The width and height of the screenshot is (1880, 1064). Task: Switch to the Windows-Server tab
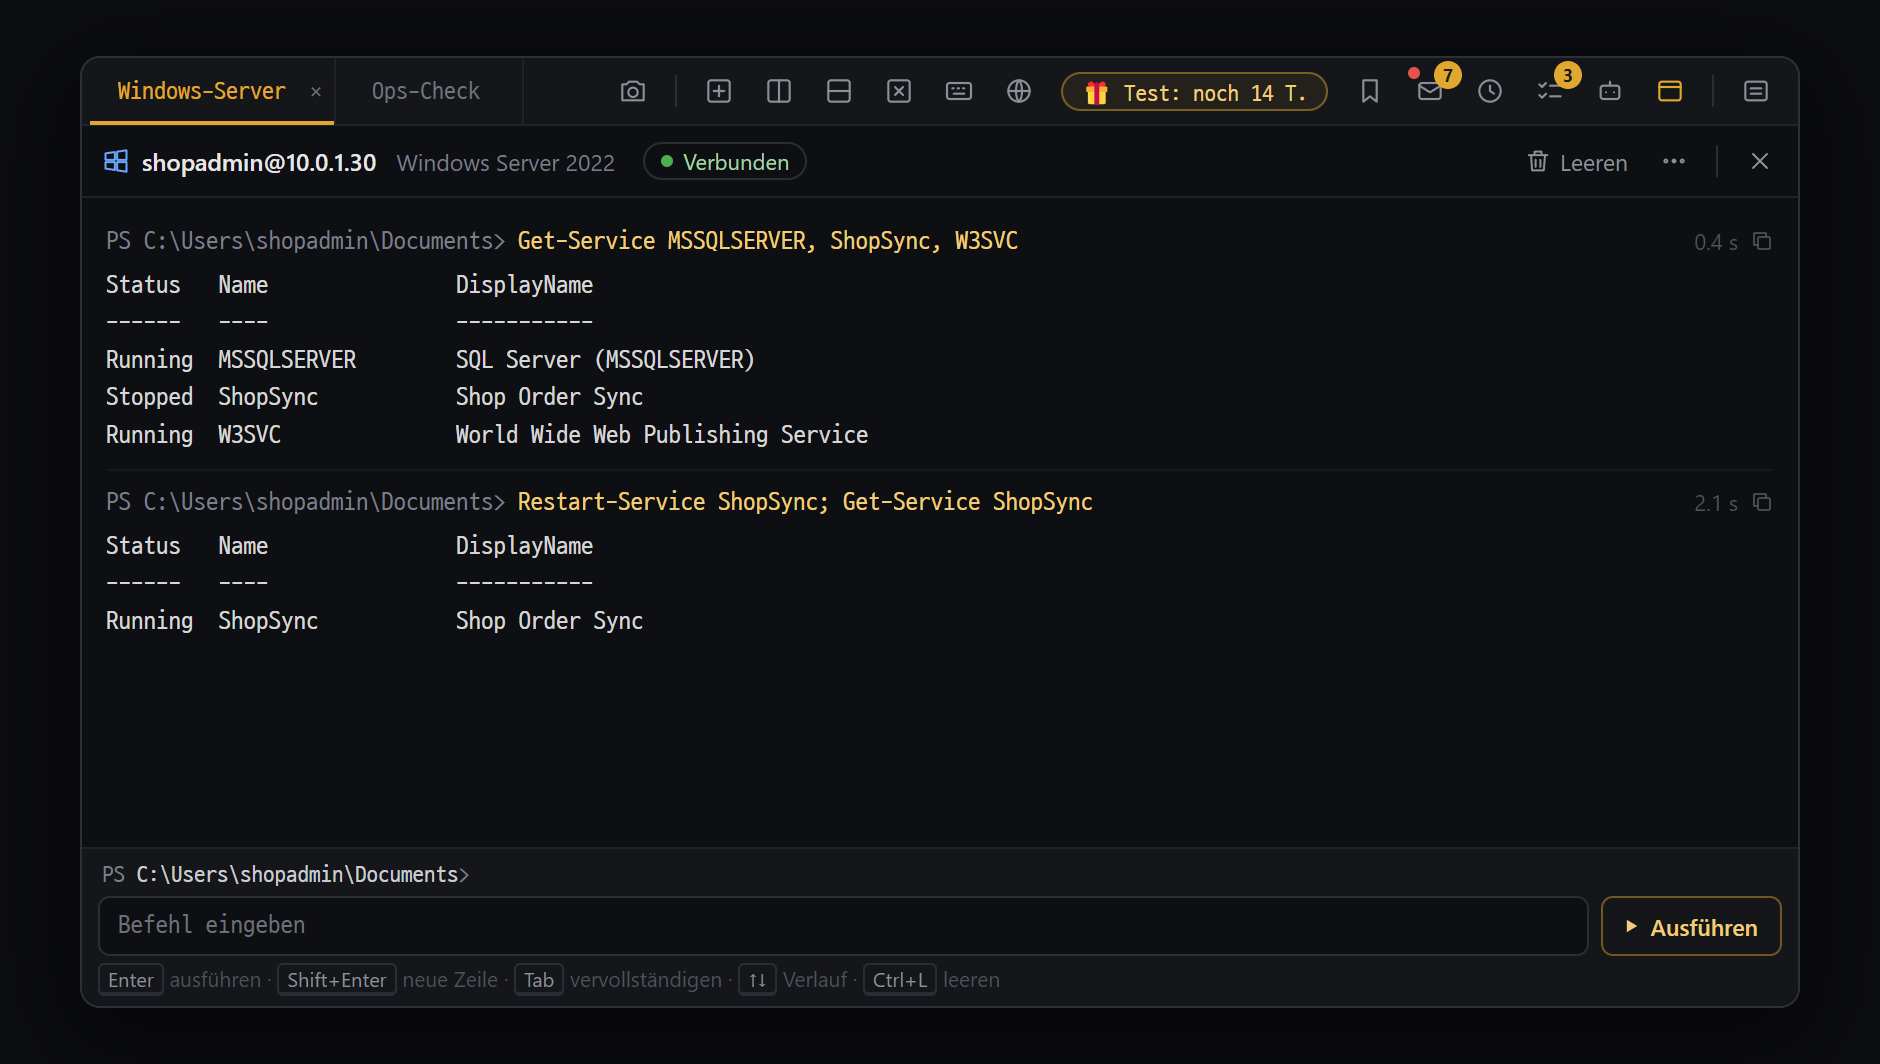point(201,91)
